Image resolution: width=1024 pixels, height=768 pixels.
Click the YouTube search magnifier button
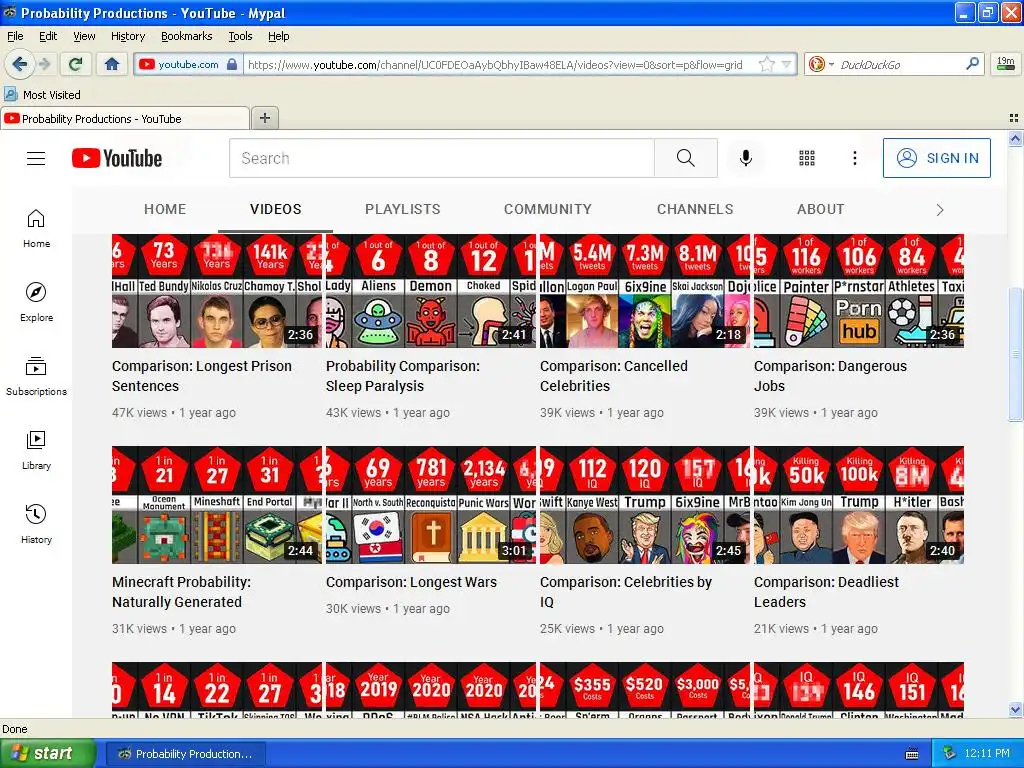pyautogui.click(x=686, y=158)
